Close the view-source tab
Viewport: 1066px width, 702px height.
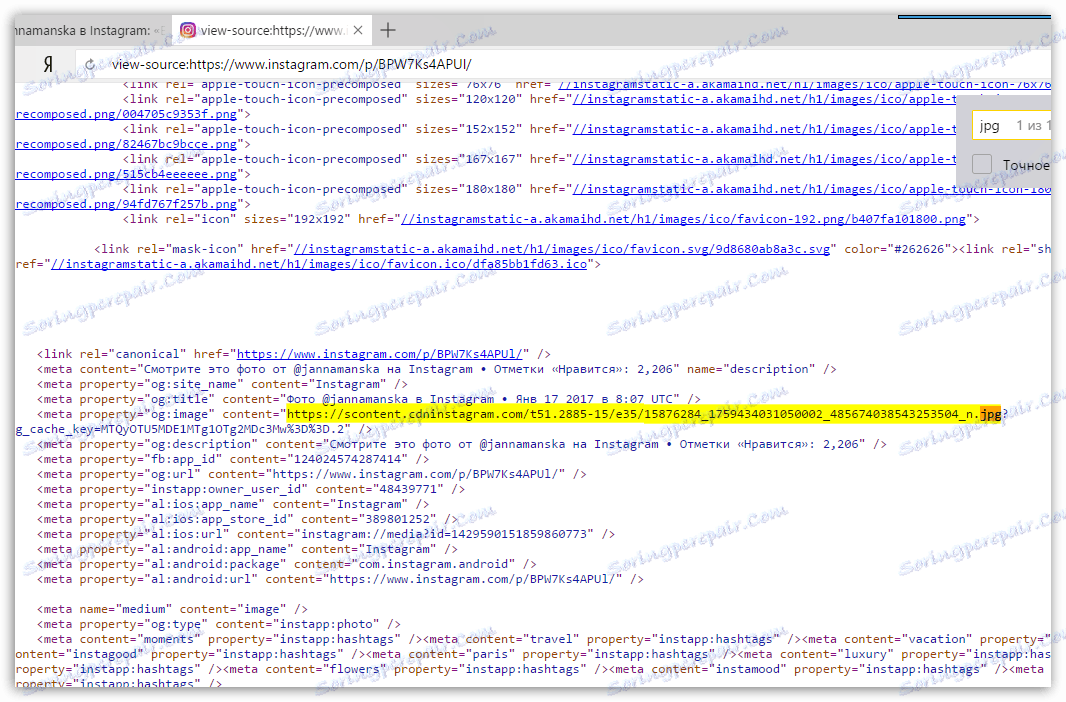358,30
